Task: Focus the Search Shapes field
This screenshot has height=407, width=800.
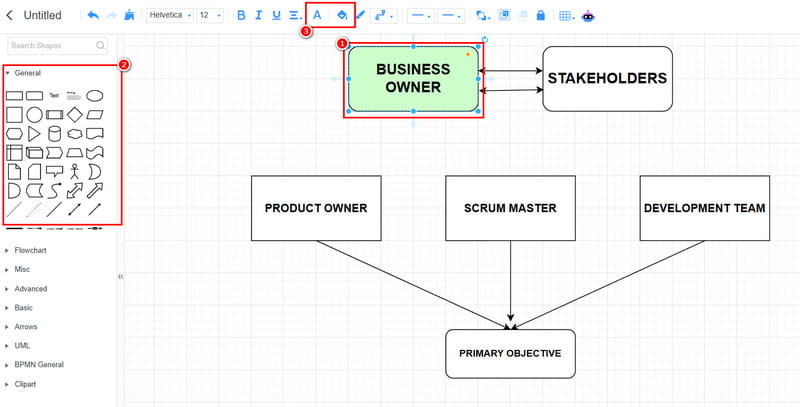Action: tap(57, 45)
